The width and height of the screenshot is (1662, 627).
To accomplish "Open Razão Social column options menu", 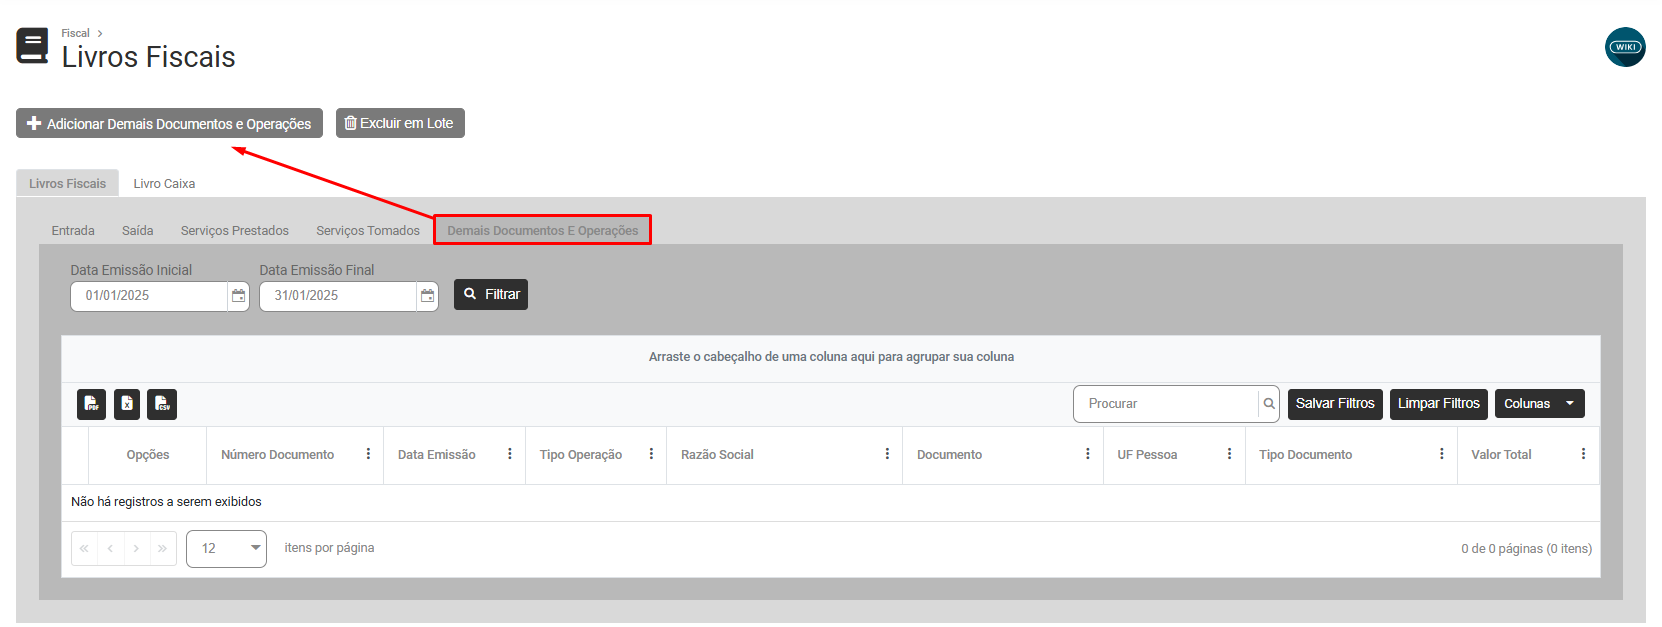I will click(886, 454).
